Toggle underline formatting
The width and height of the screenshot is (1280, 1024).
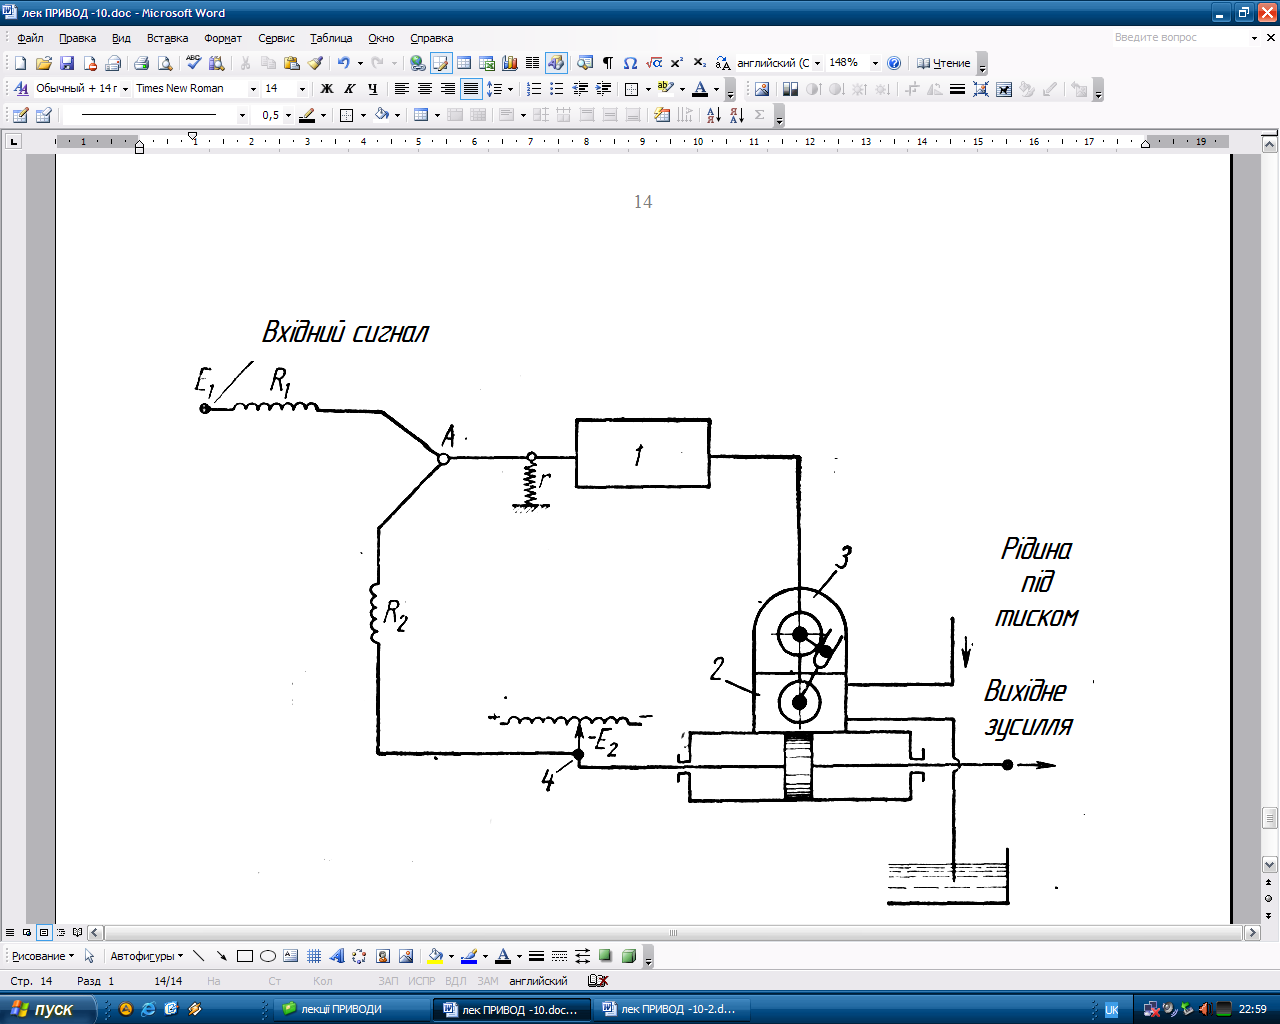coord(372,89)
